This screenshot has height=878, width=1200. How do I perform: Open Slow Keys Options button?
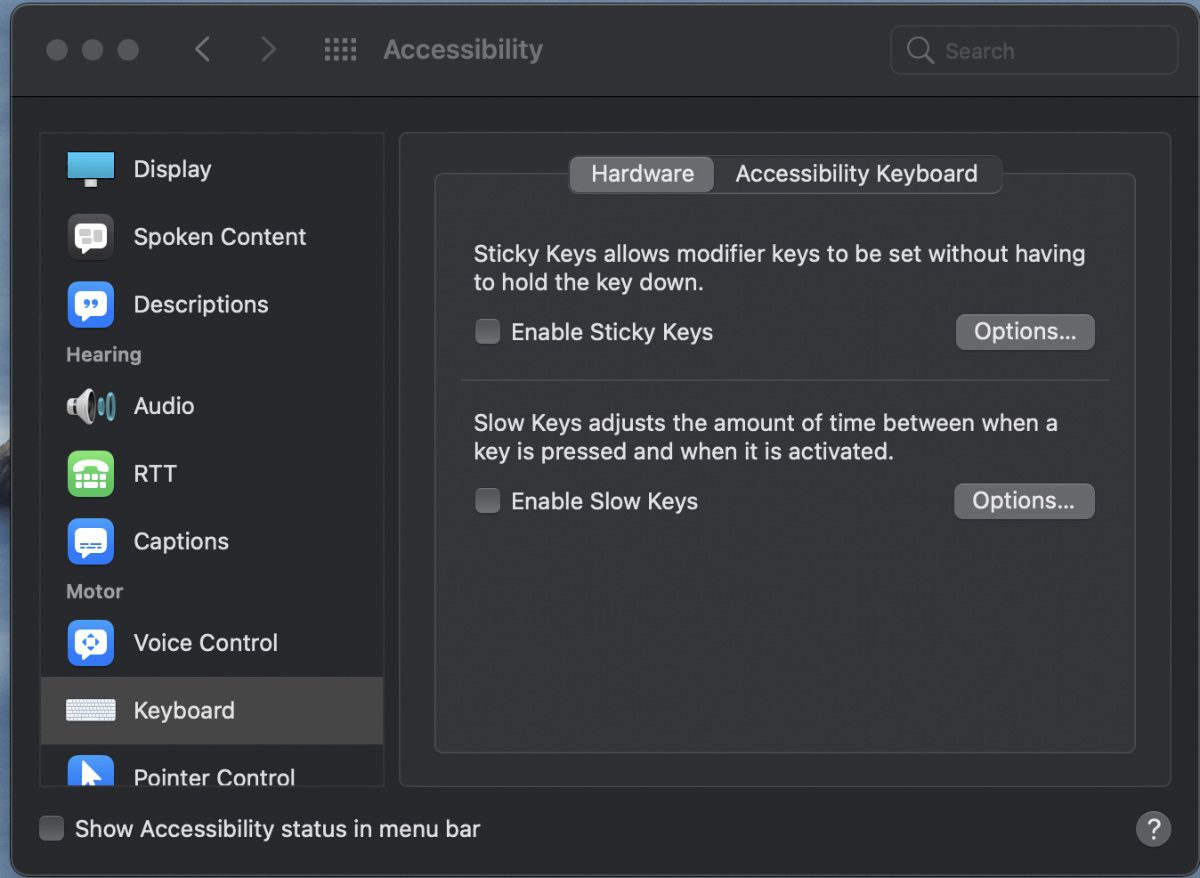pyautogui.click(x=1024, y=501)
